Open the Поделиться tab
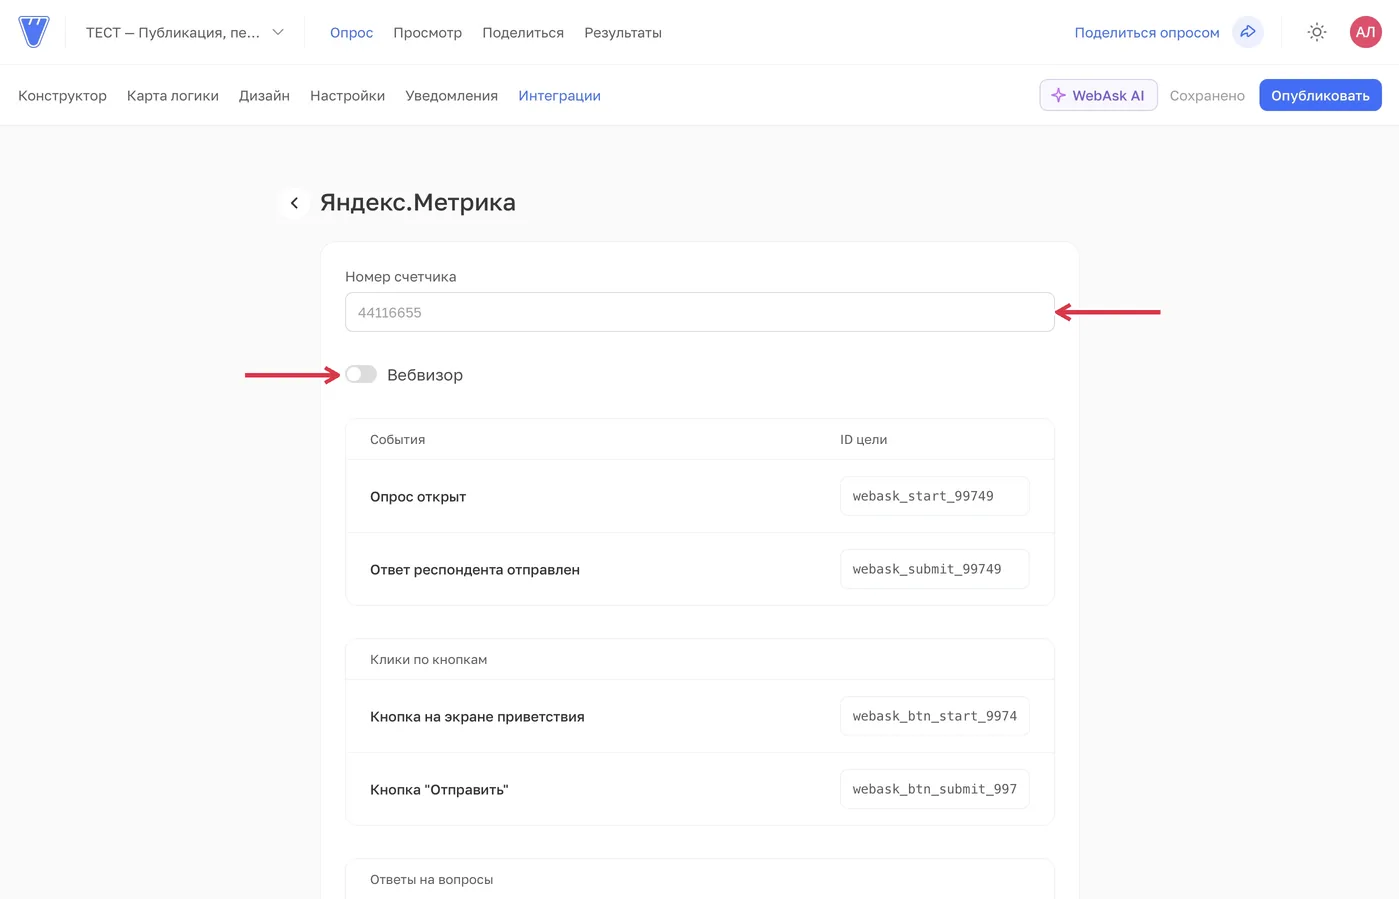1399x899 pixels. pyautogui.click(x=523, y=33)
